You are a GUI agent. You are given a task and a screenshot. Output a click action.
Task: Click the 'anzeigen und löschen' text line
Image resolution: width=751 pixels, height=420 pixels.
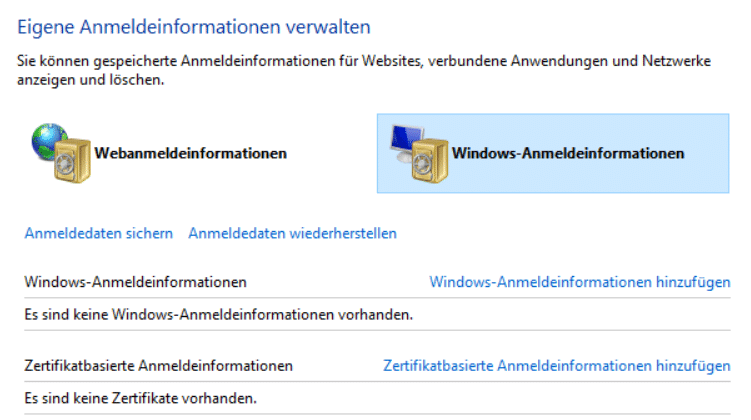[90, 79]
